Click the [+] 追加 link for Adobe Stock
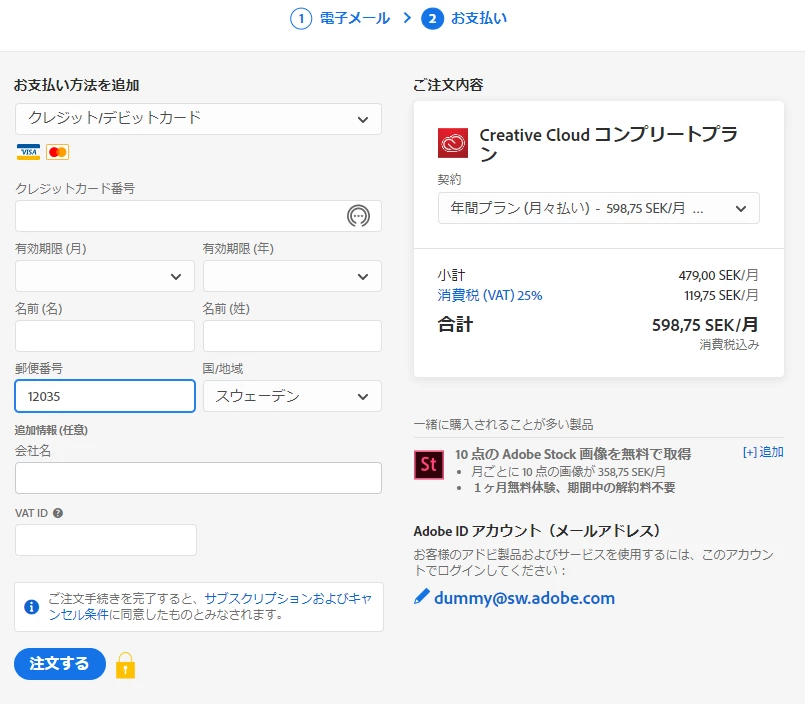Screen dimensions: 805x704 (x=763, y=452)
